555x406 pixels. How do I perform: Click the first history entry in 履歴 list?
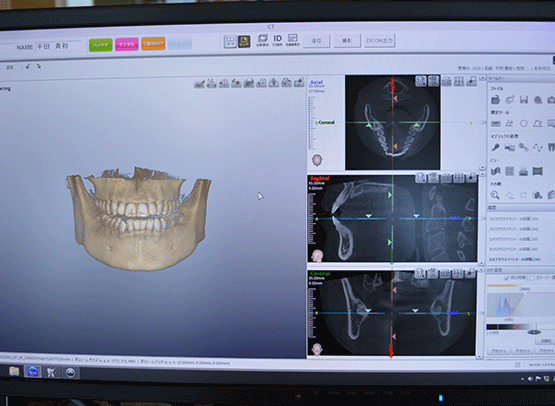(514, 219)
